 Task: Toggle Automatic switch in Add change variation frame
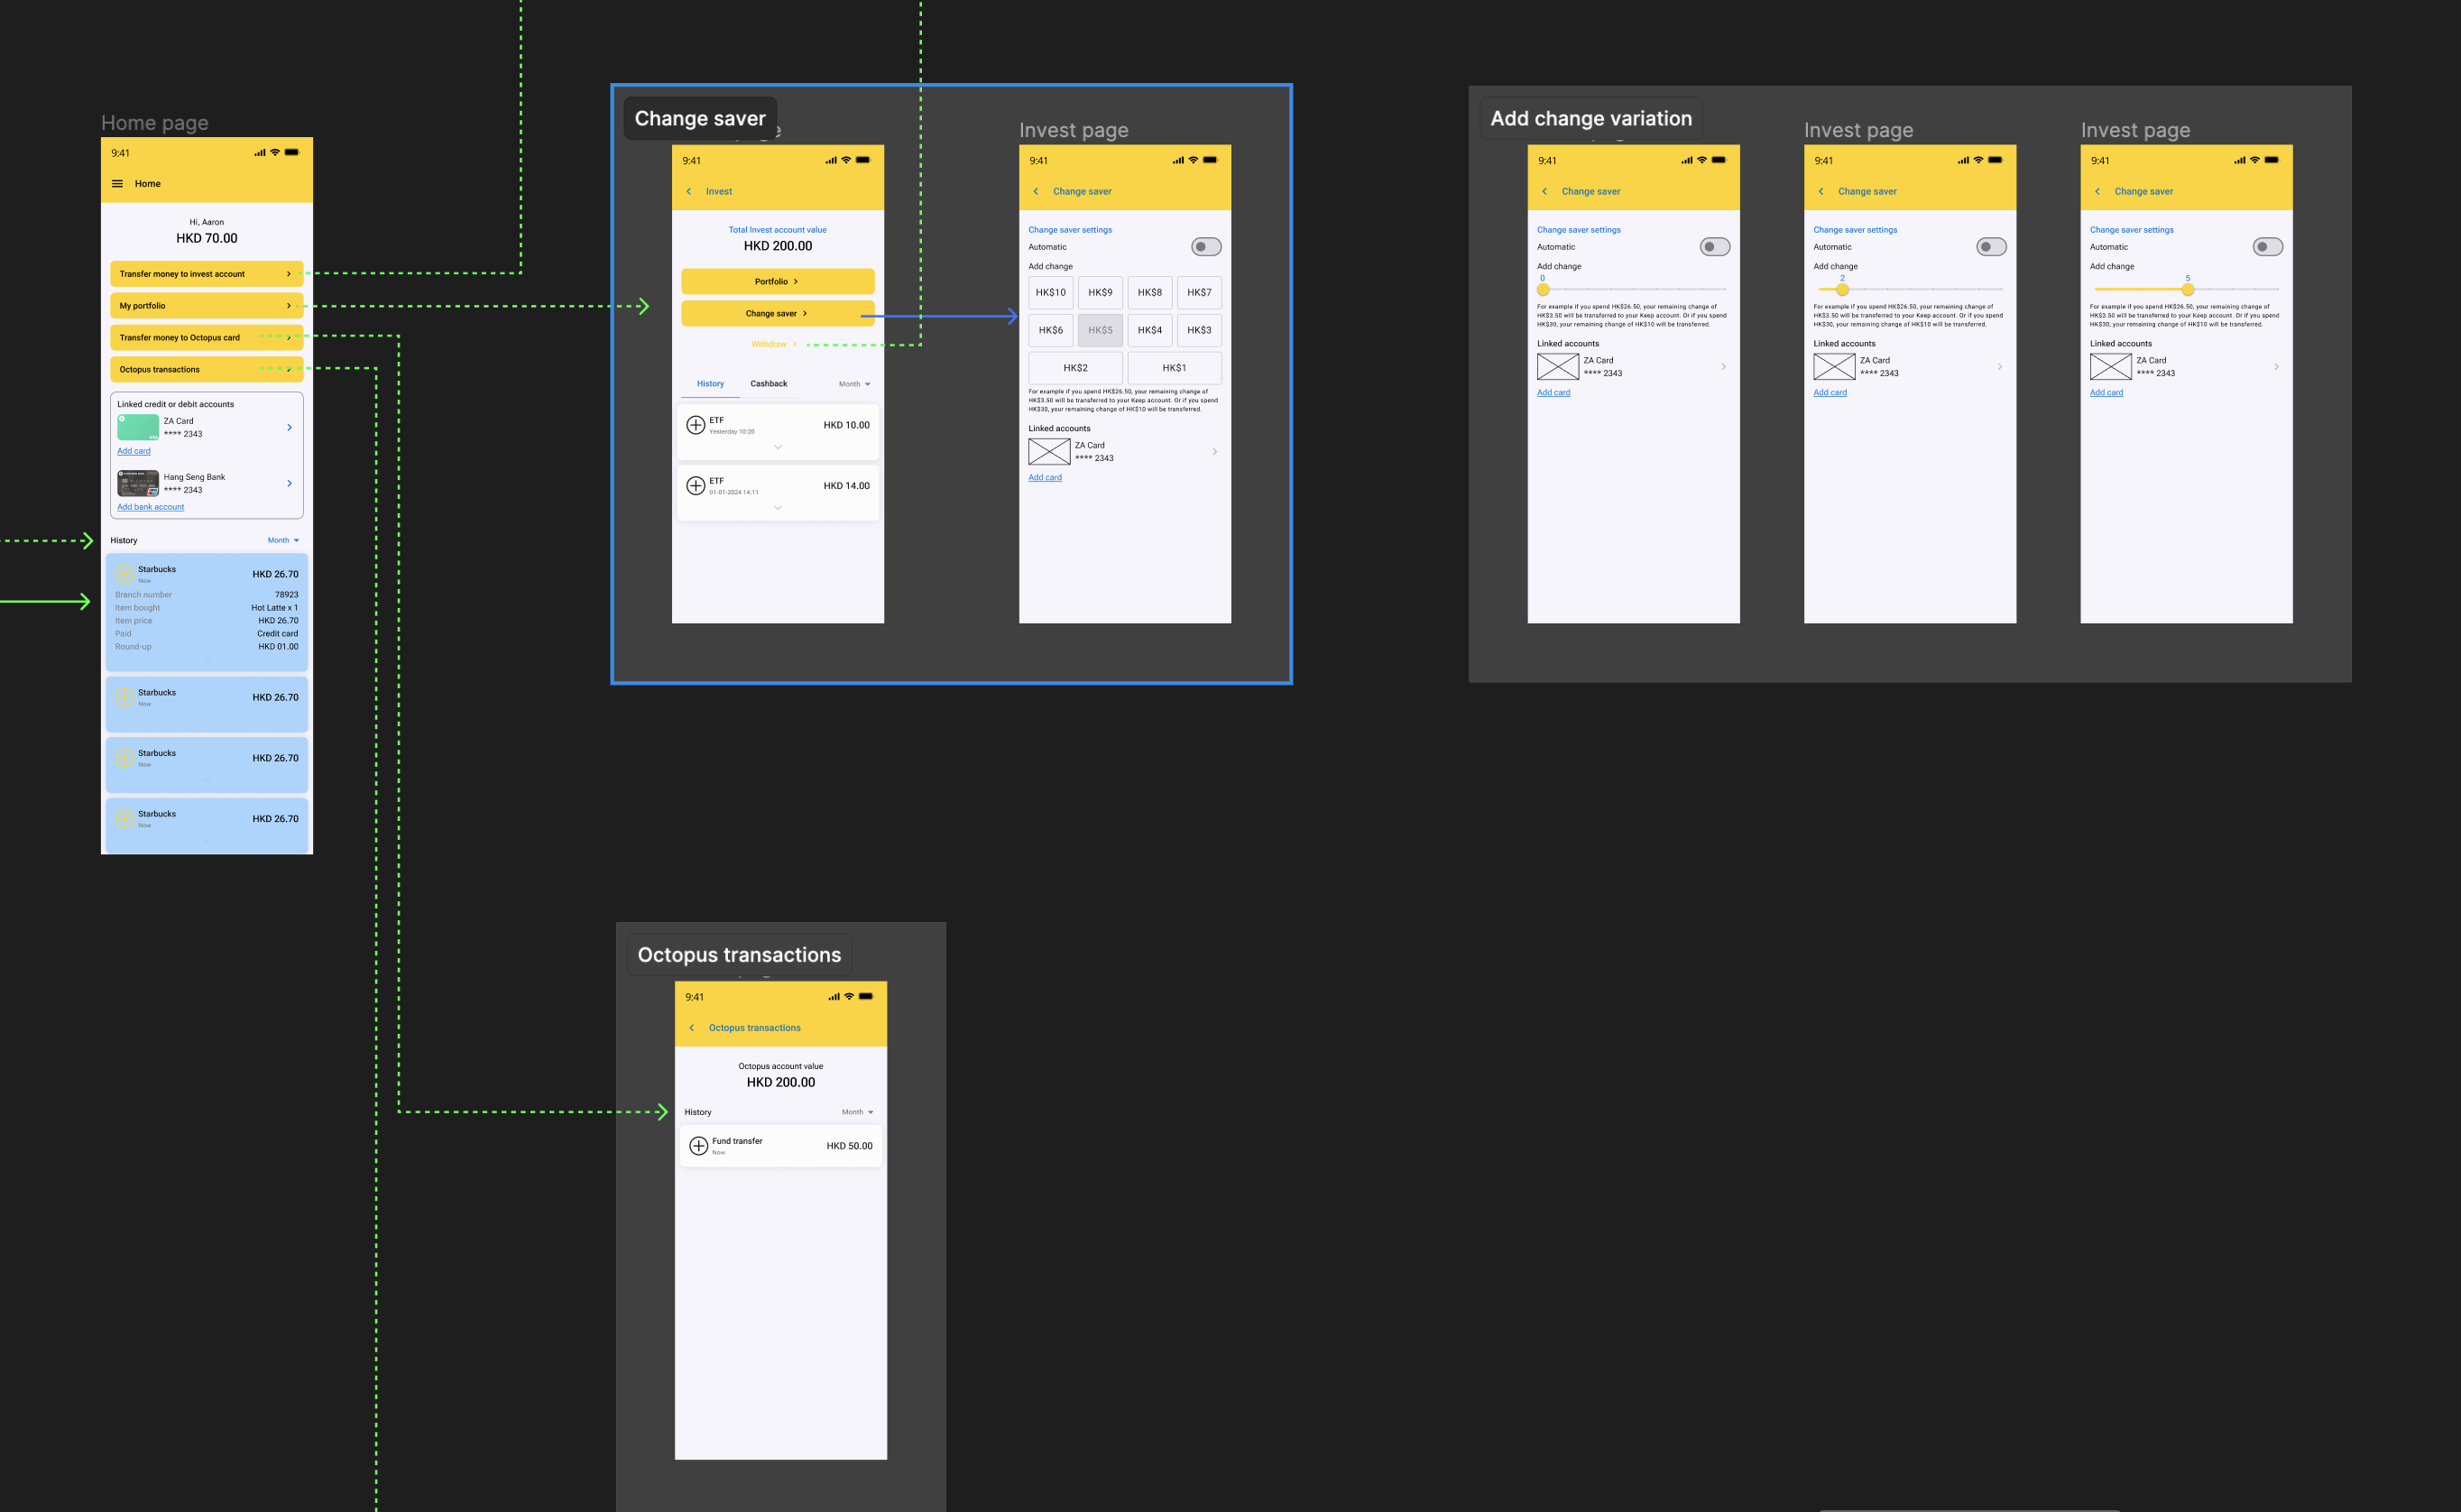click(x=1714, y=247)
